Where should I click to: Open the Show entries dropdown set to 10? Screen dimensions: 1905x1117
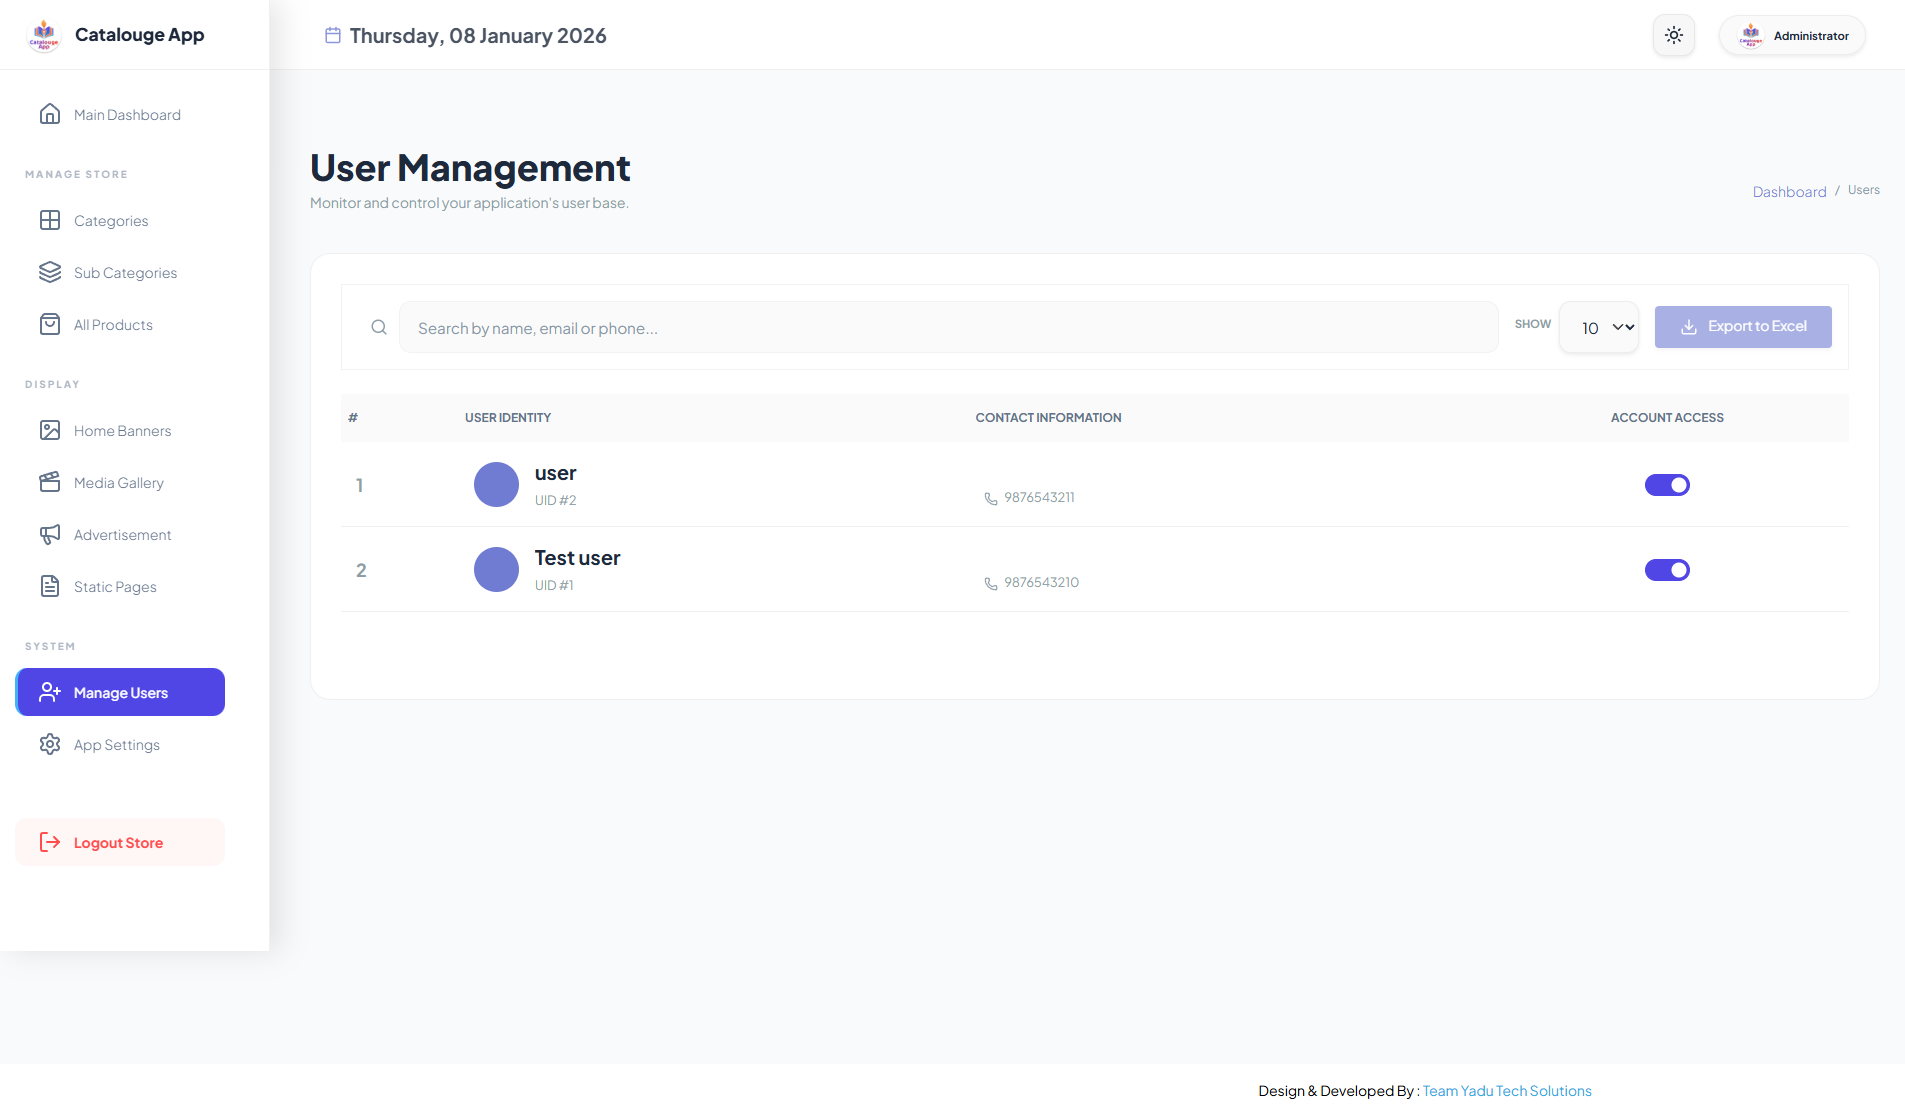click(x=1599, y=327)
